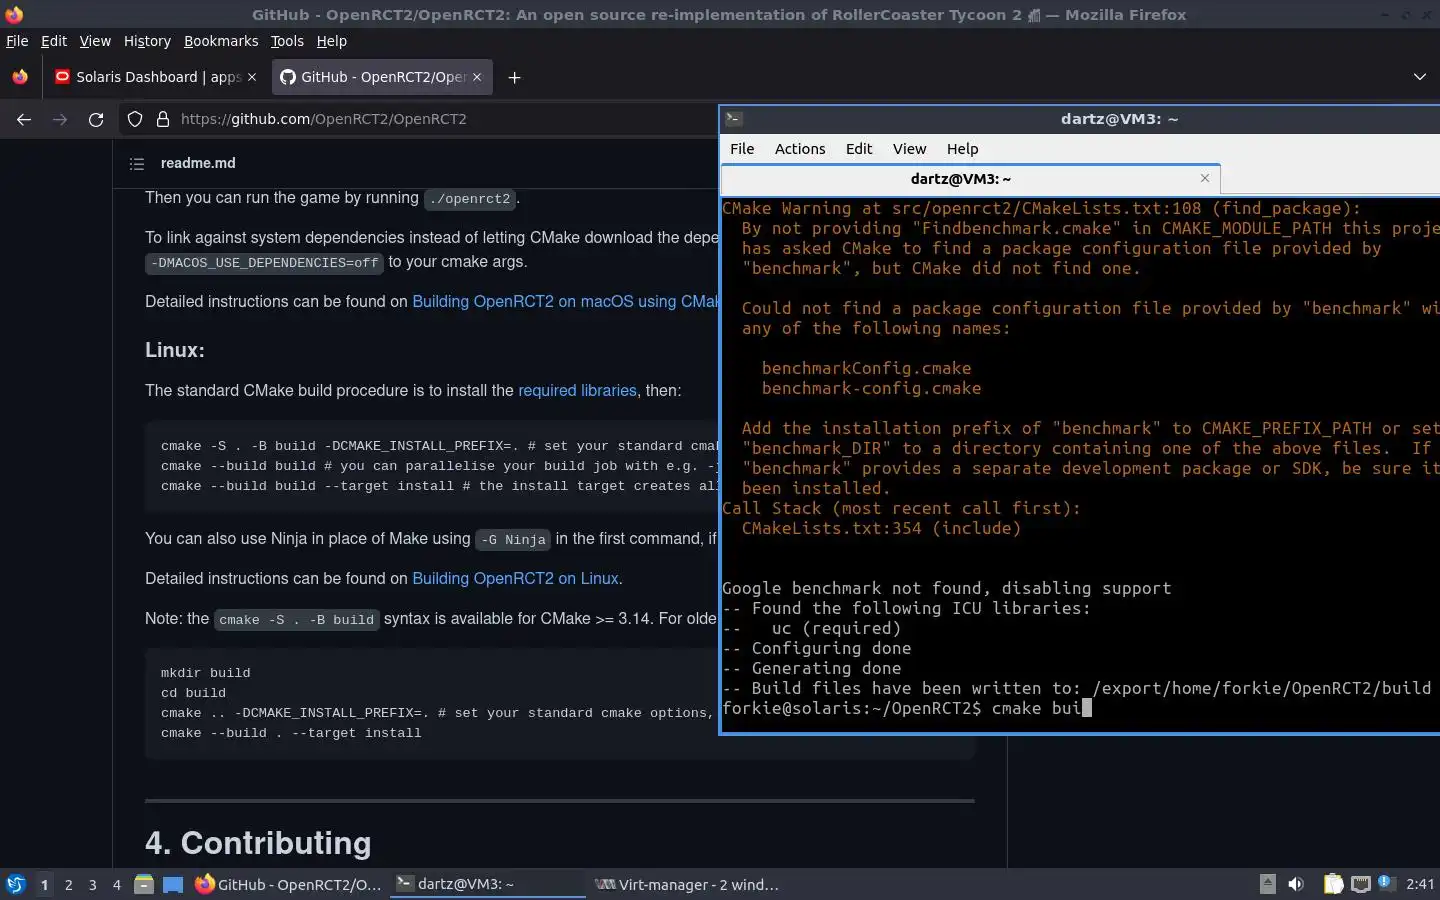The image size is (1440, 900).
Task: Switch to workspace 2
Action: click(x=68, y=885)
